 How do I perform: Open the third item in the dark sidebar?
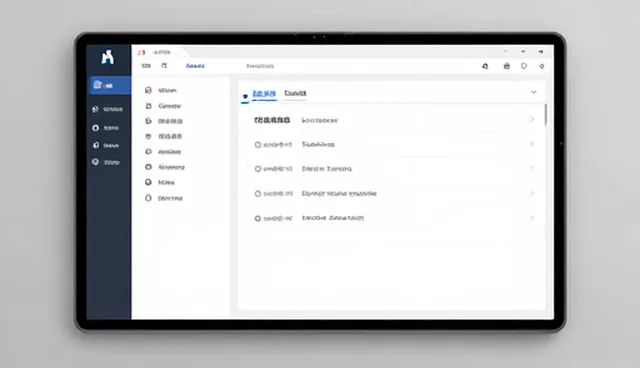point(105,128)
